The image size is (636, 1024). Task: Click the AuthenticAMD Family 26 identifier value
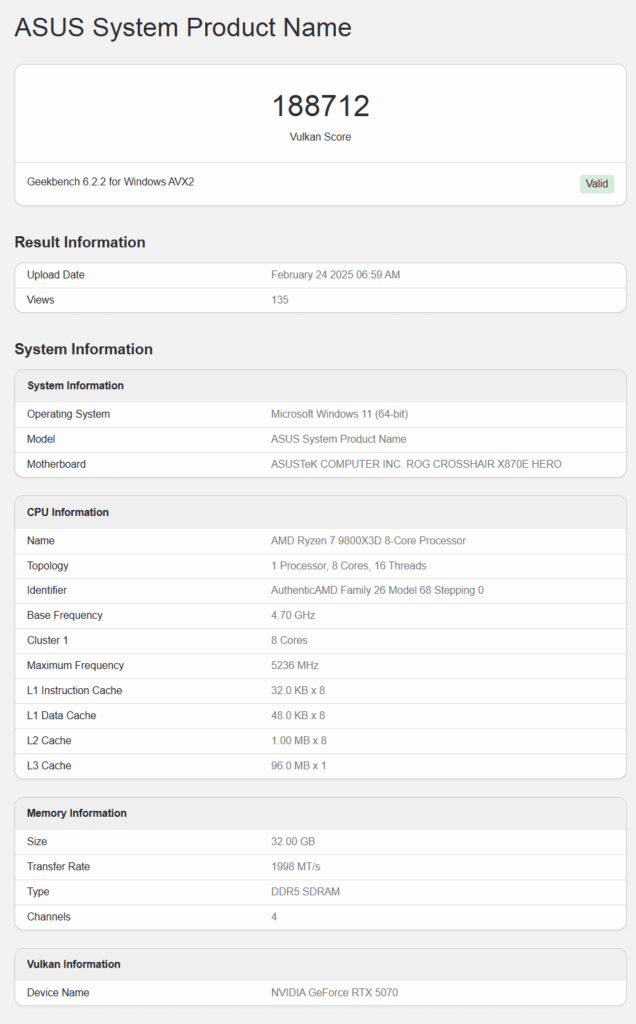(377, 590)
